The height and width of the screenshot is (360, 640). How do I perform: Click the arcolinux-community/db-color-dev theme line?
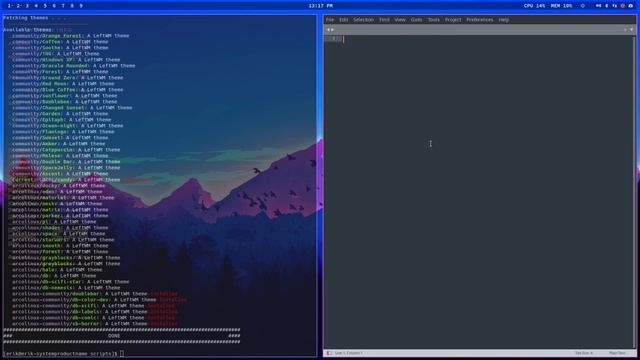coord(99,300)
